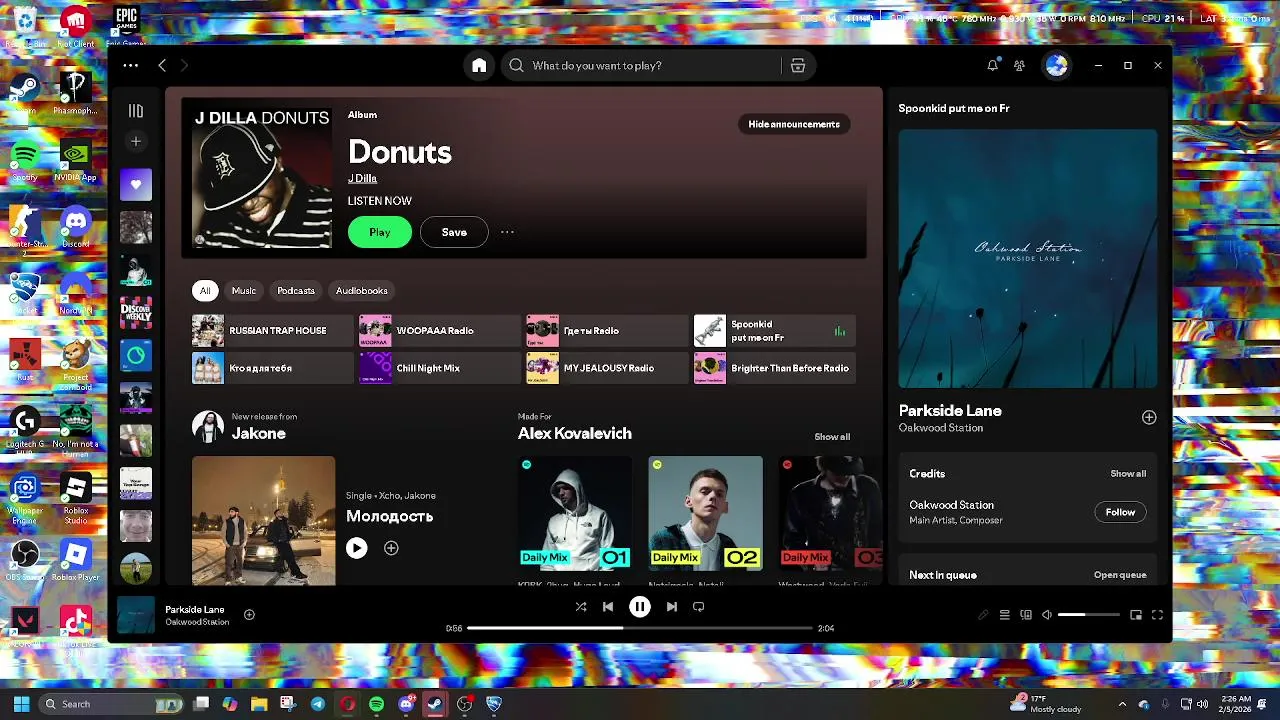Open Spoonkid put me on Fr playlist tile
Screen dimensions: 1280x720
pyautogui.click(x=775, y=331)
